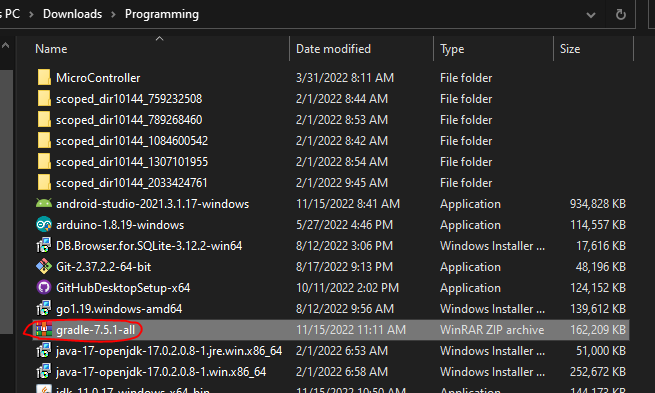Viewport: 655px width, 393px height.
Task: Click size value 124,152 KB
Action: pyautogui.click(x=598, y=288)
